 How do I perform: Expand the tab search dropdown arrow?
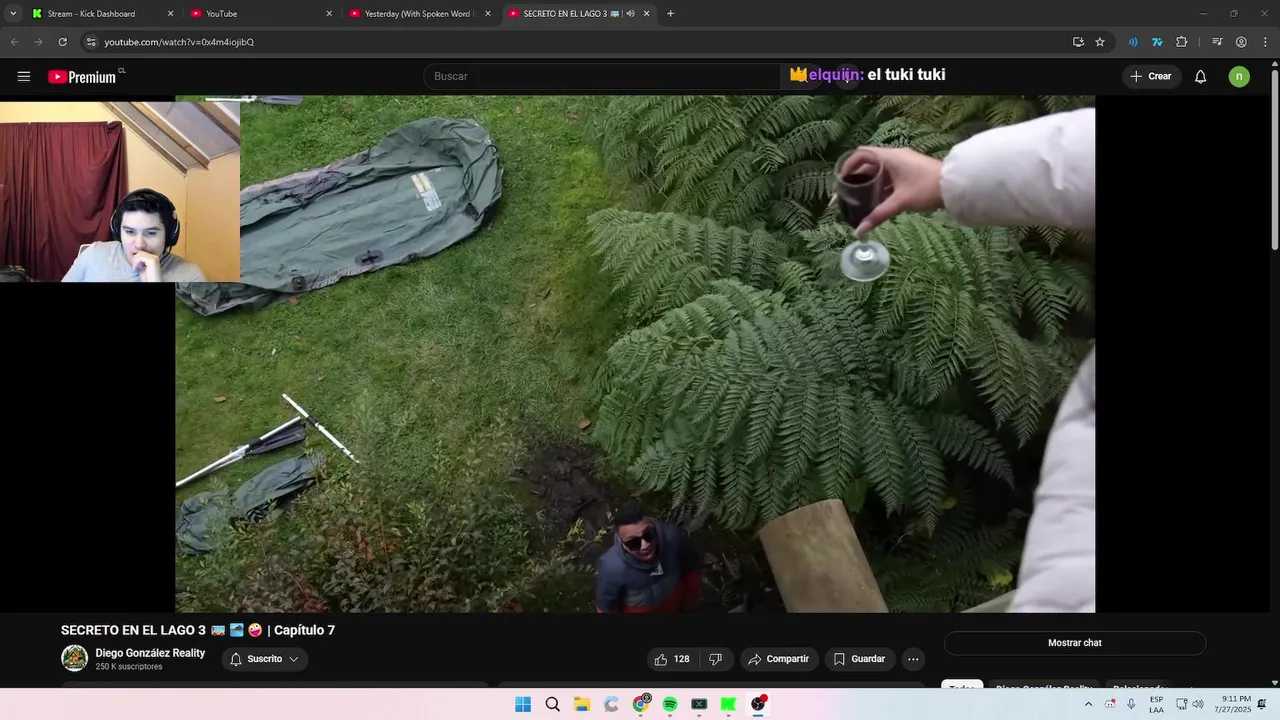tap(13, 14)
